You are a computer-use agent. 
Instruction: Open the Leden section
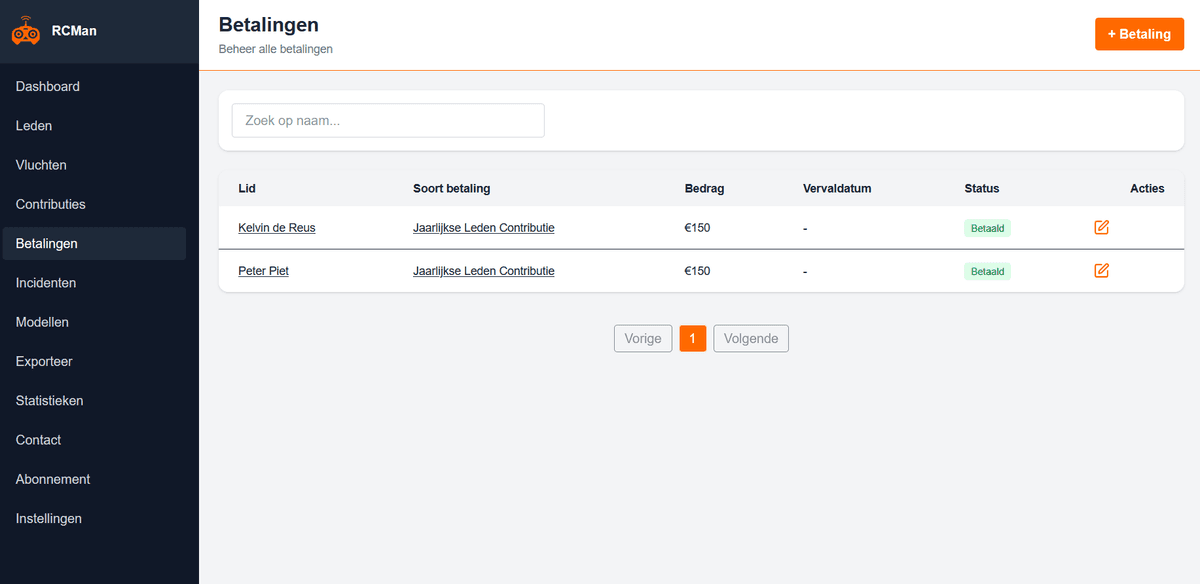(x=33, y=125)
